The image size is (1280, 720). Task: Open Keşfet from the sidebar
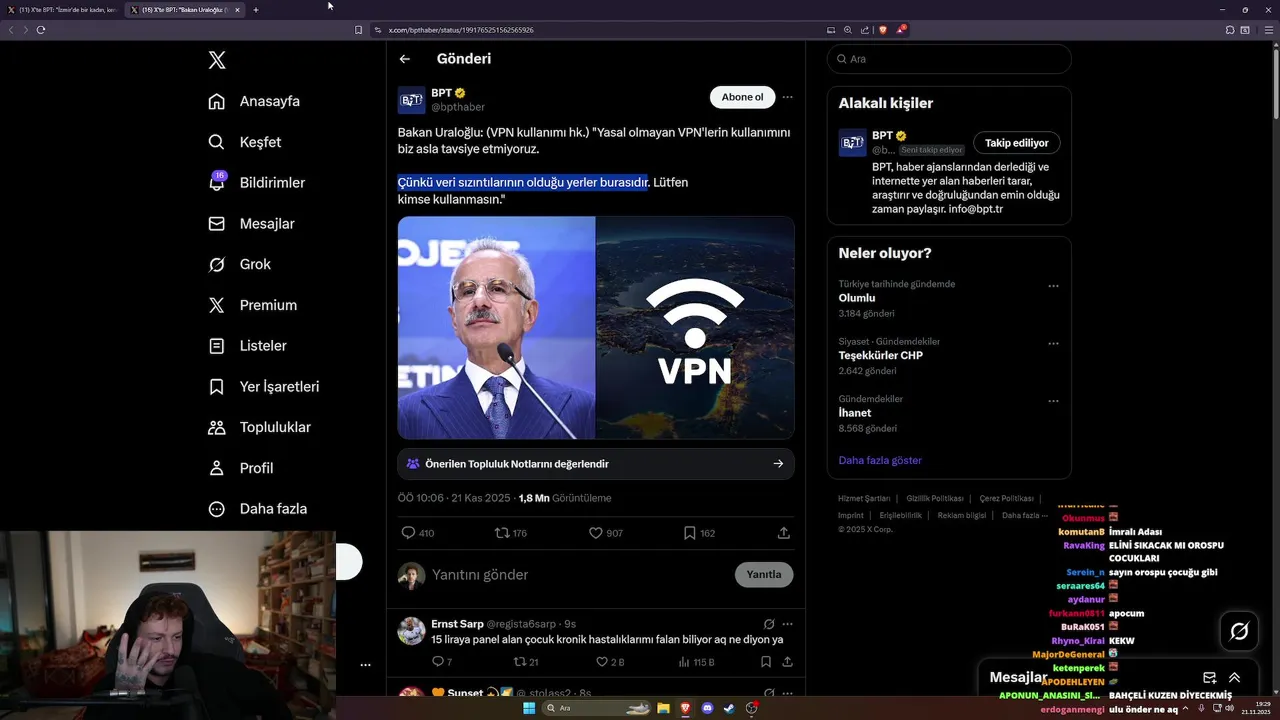[244, 142]
